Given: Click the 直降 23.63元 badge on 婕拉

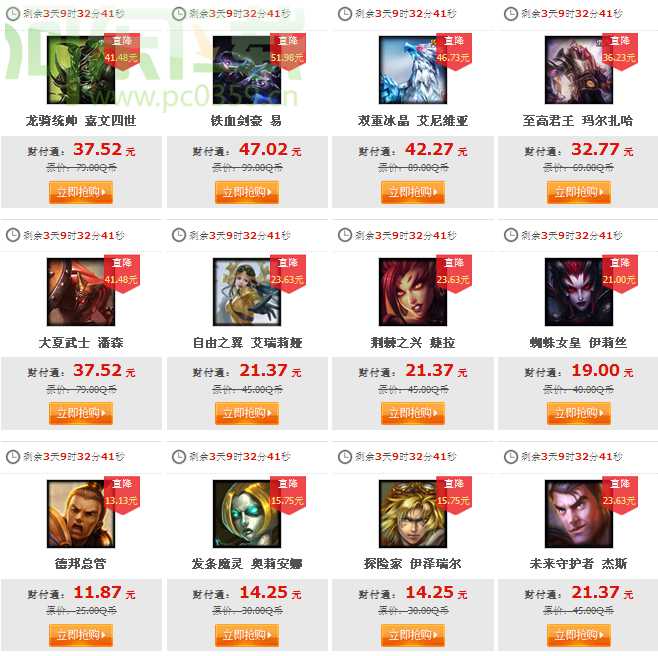Looking at the screenshot, I should coord(454,272).
